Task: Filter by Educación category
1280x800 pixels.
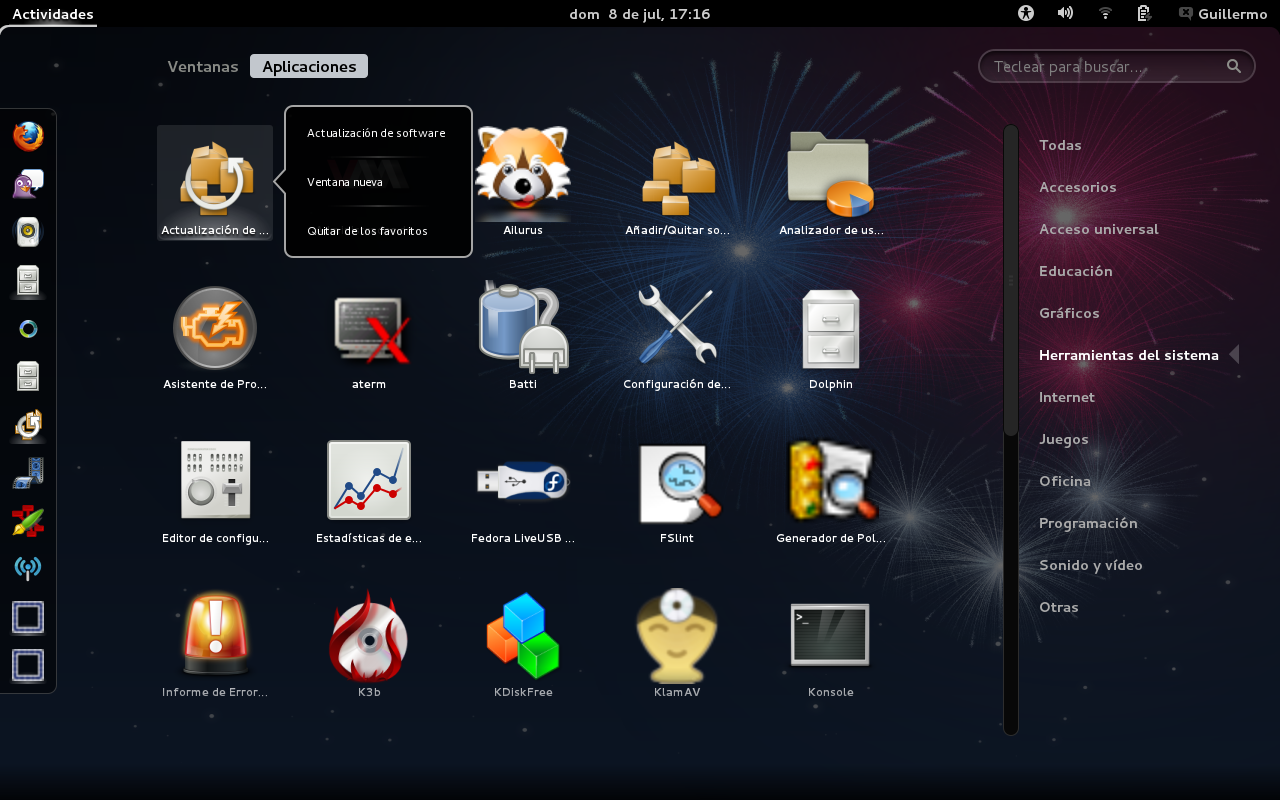Action: pyautogui.click(x=1076, y=271)
